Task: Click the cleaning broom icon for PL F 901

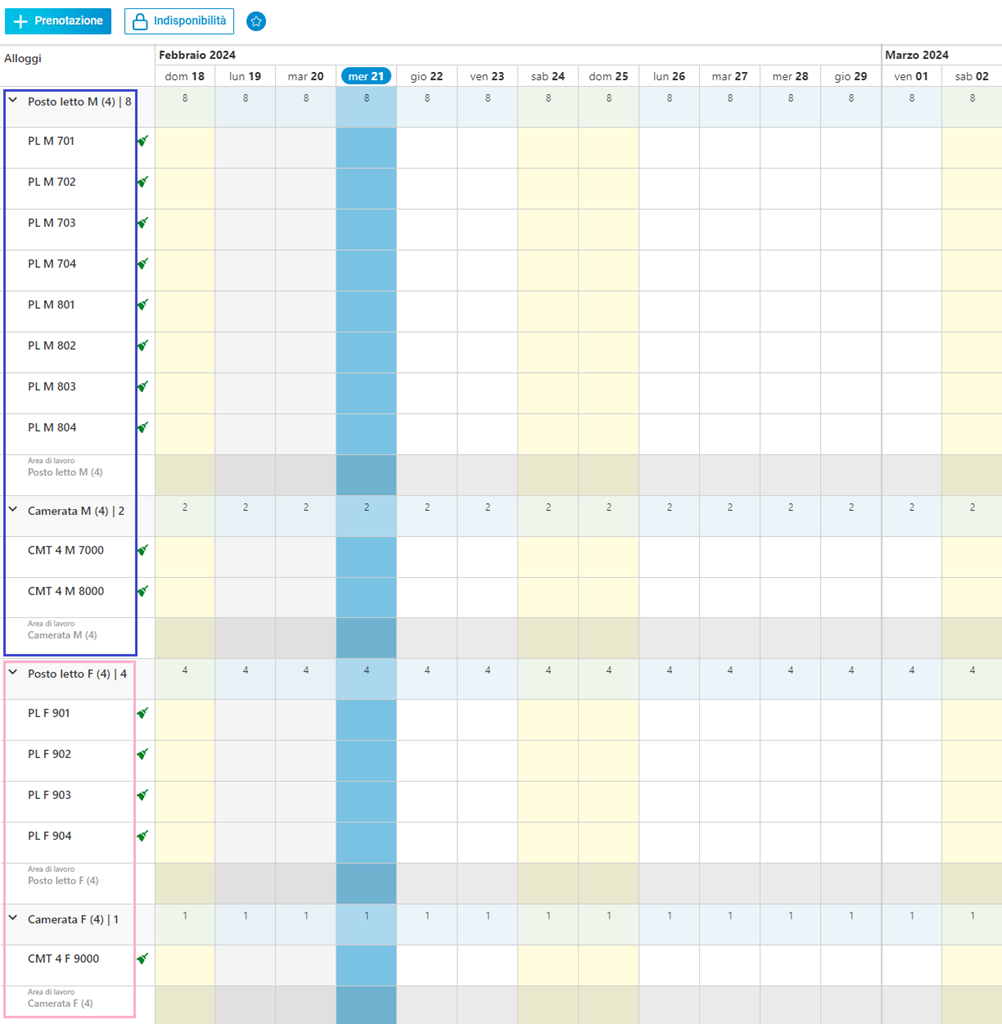Action: (x=143, y=713)
